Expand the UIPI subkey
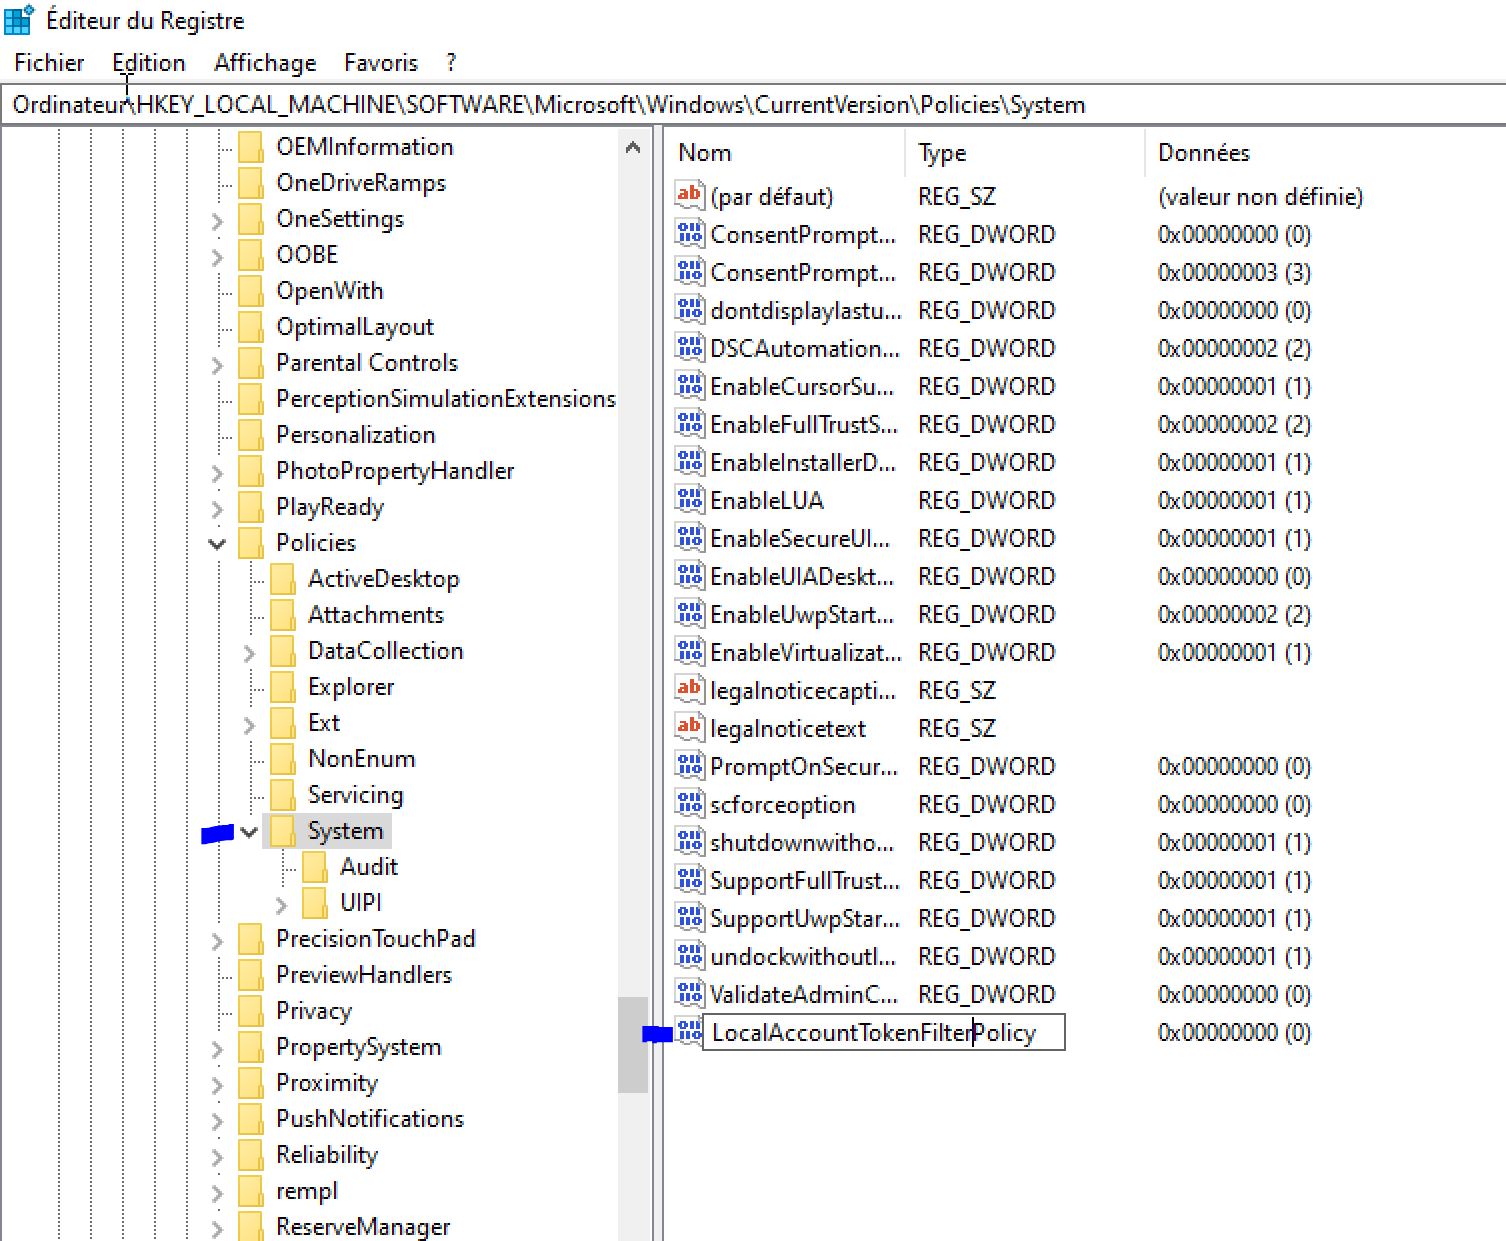Image resolution: width=1506 pixels, height=1241 pixels. pos(281,904)
